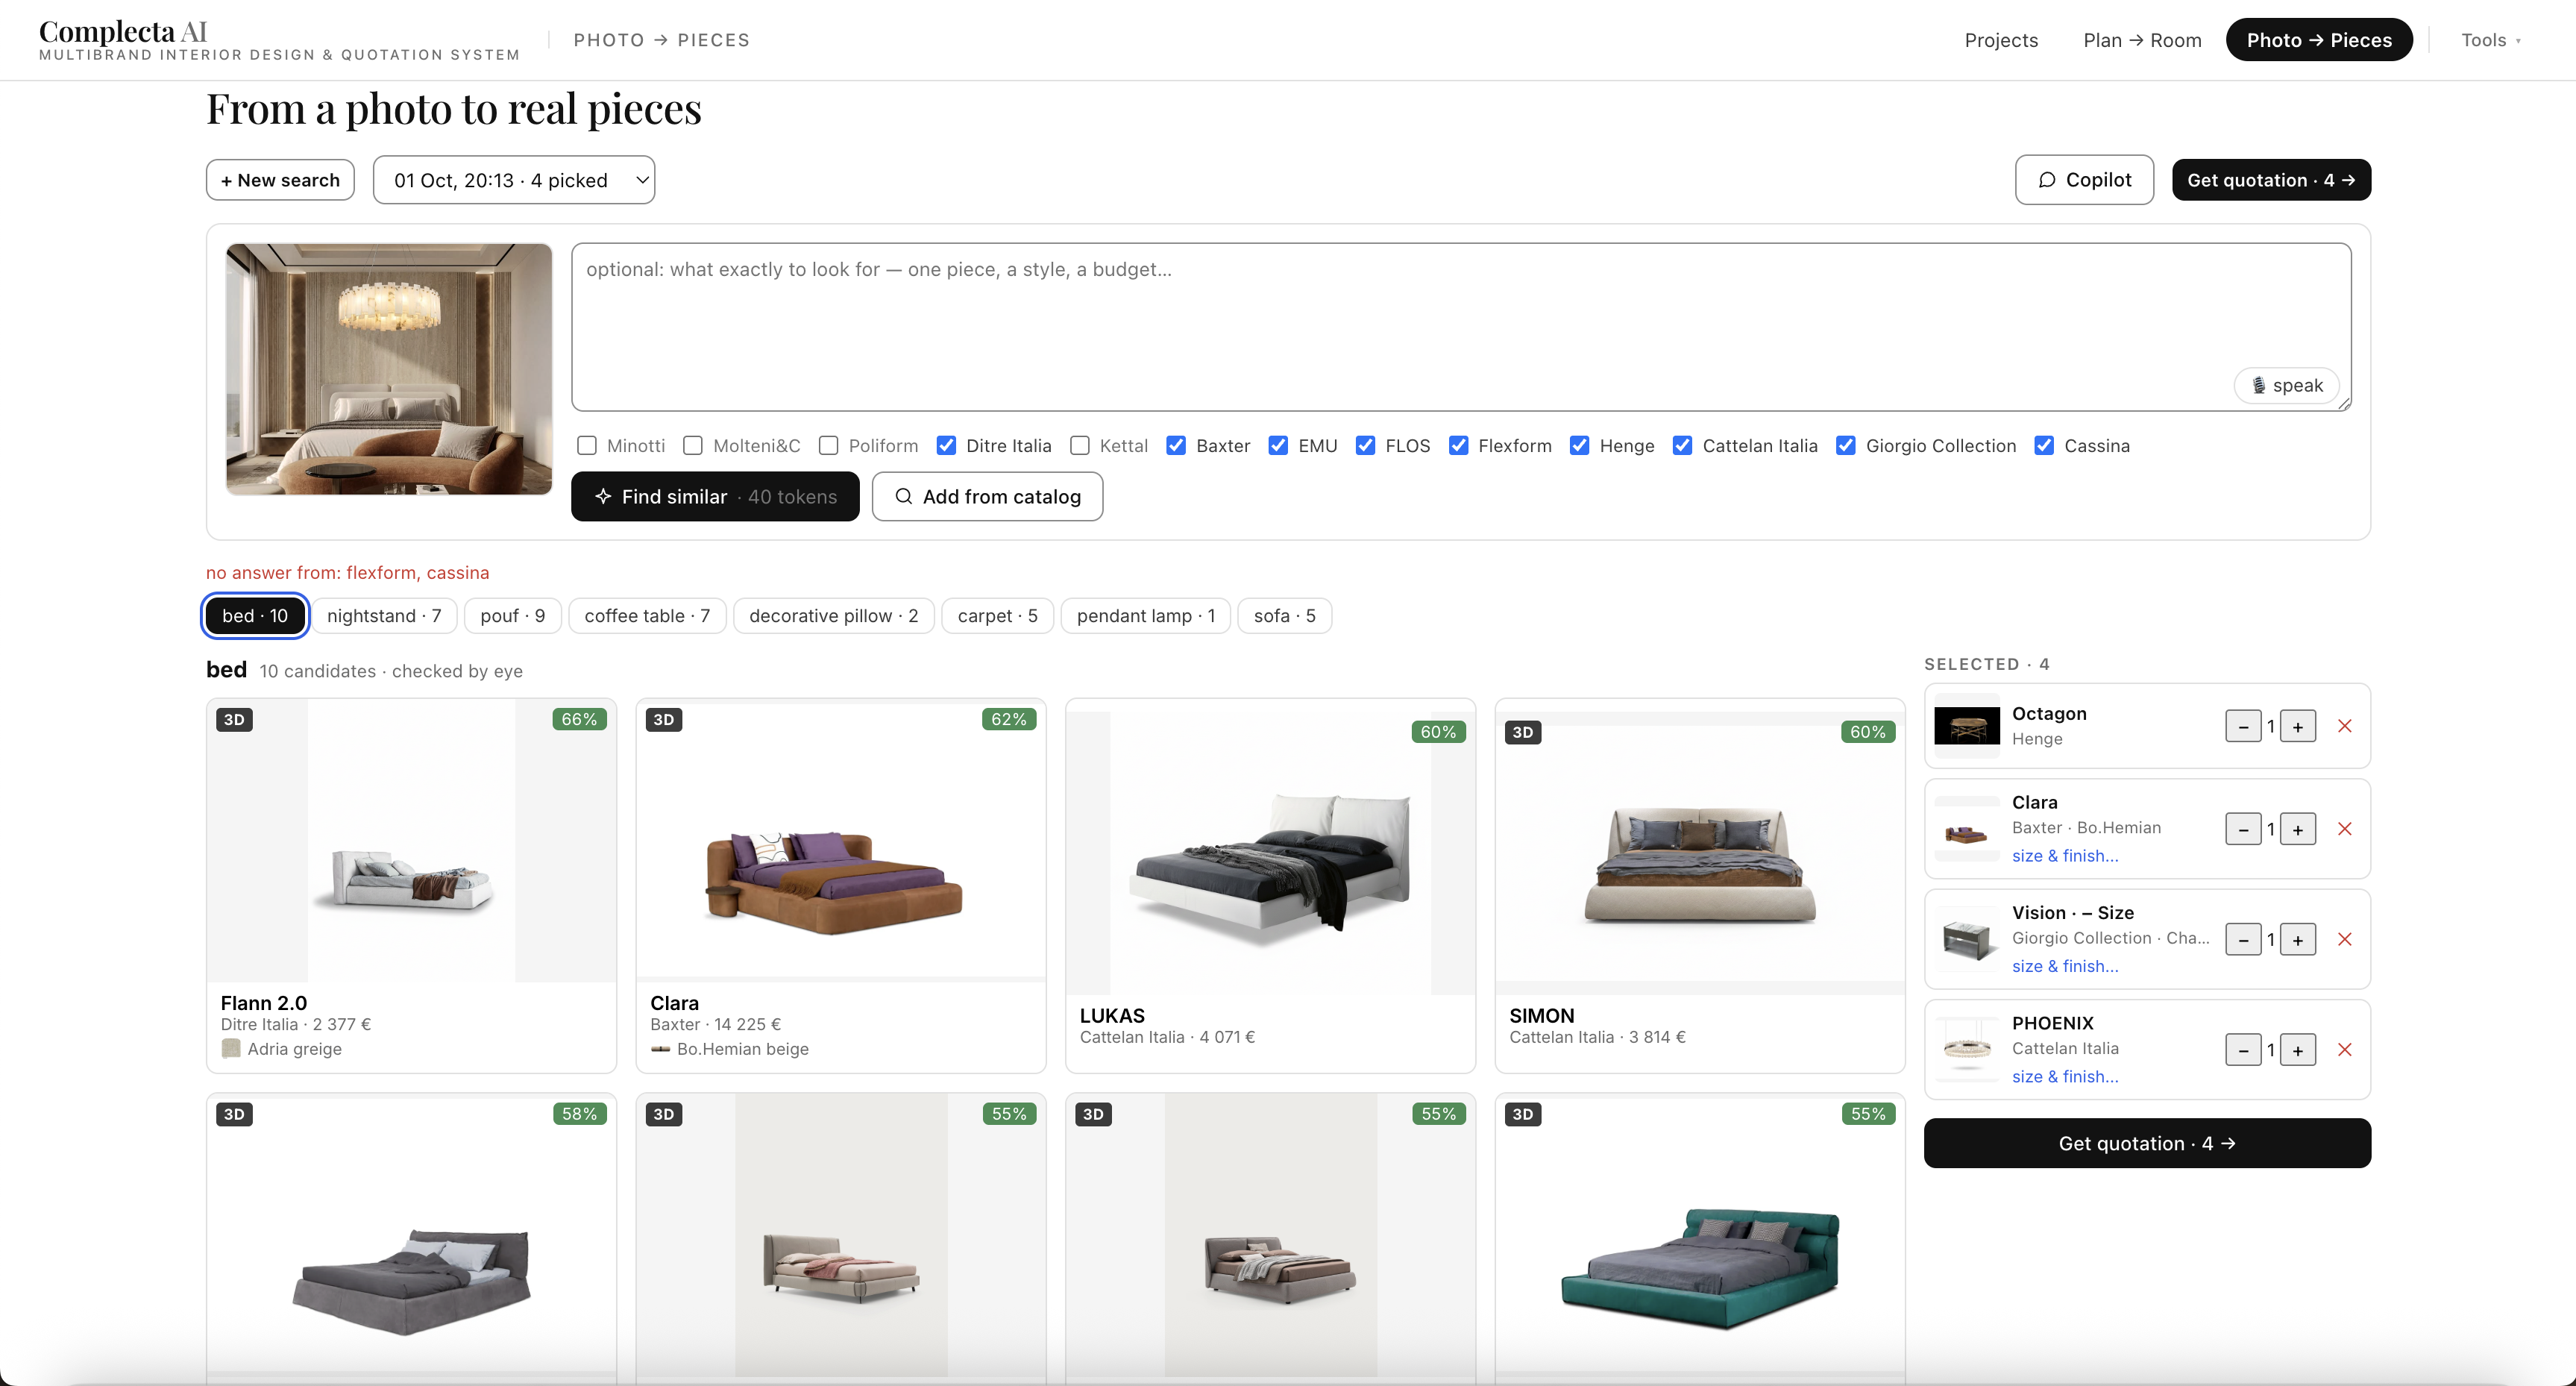Increase Vision quantity with plus
2576x1386 pixels.
2298,940
